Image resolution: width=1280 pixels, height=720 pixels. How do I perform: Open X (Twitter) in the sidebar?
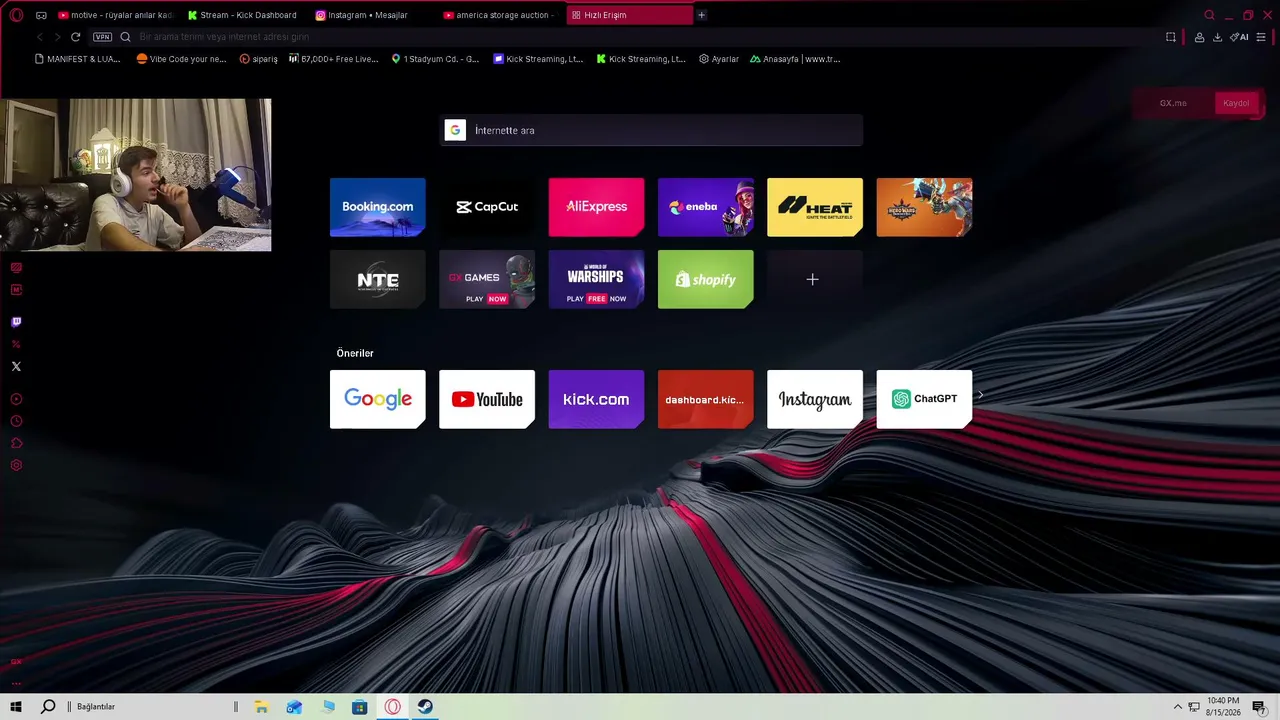tap(16, 366)
